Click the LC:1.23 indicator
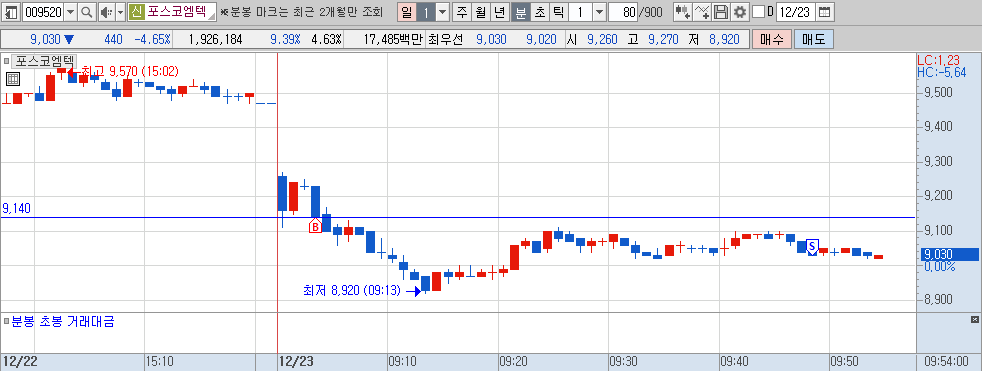982x371 pixels. [938, 61]
